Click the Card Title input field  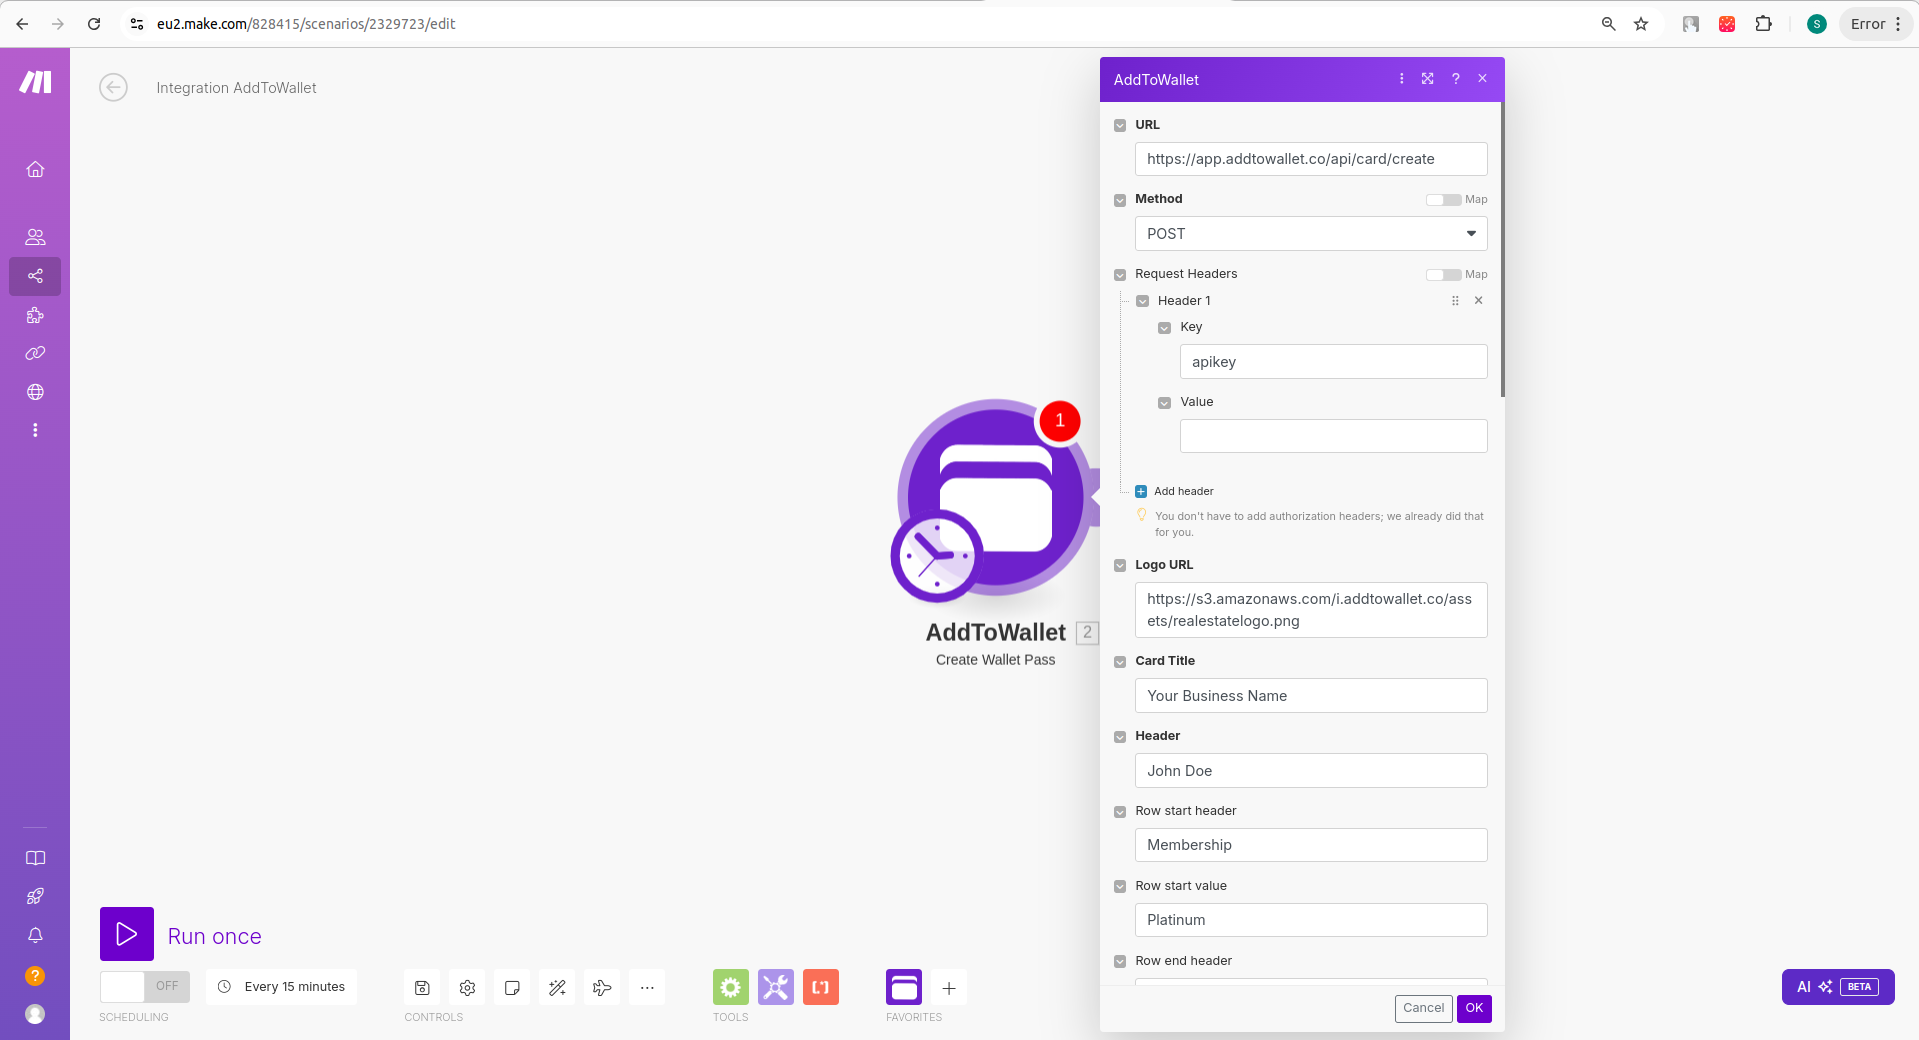click(1311, 696)
